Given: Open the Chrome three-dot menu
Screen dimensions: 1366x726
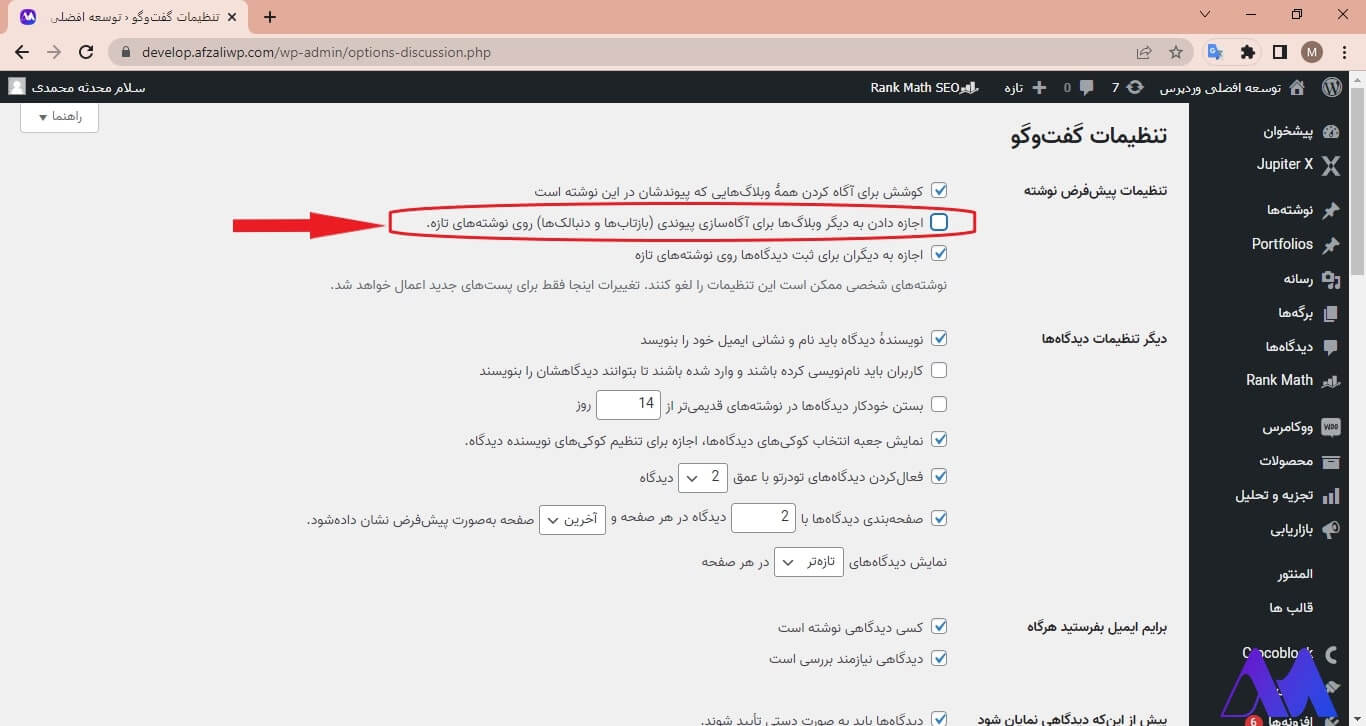Looking at the screenshot, I should click(x=1345, y=52).
